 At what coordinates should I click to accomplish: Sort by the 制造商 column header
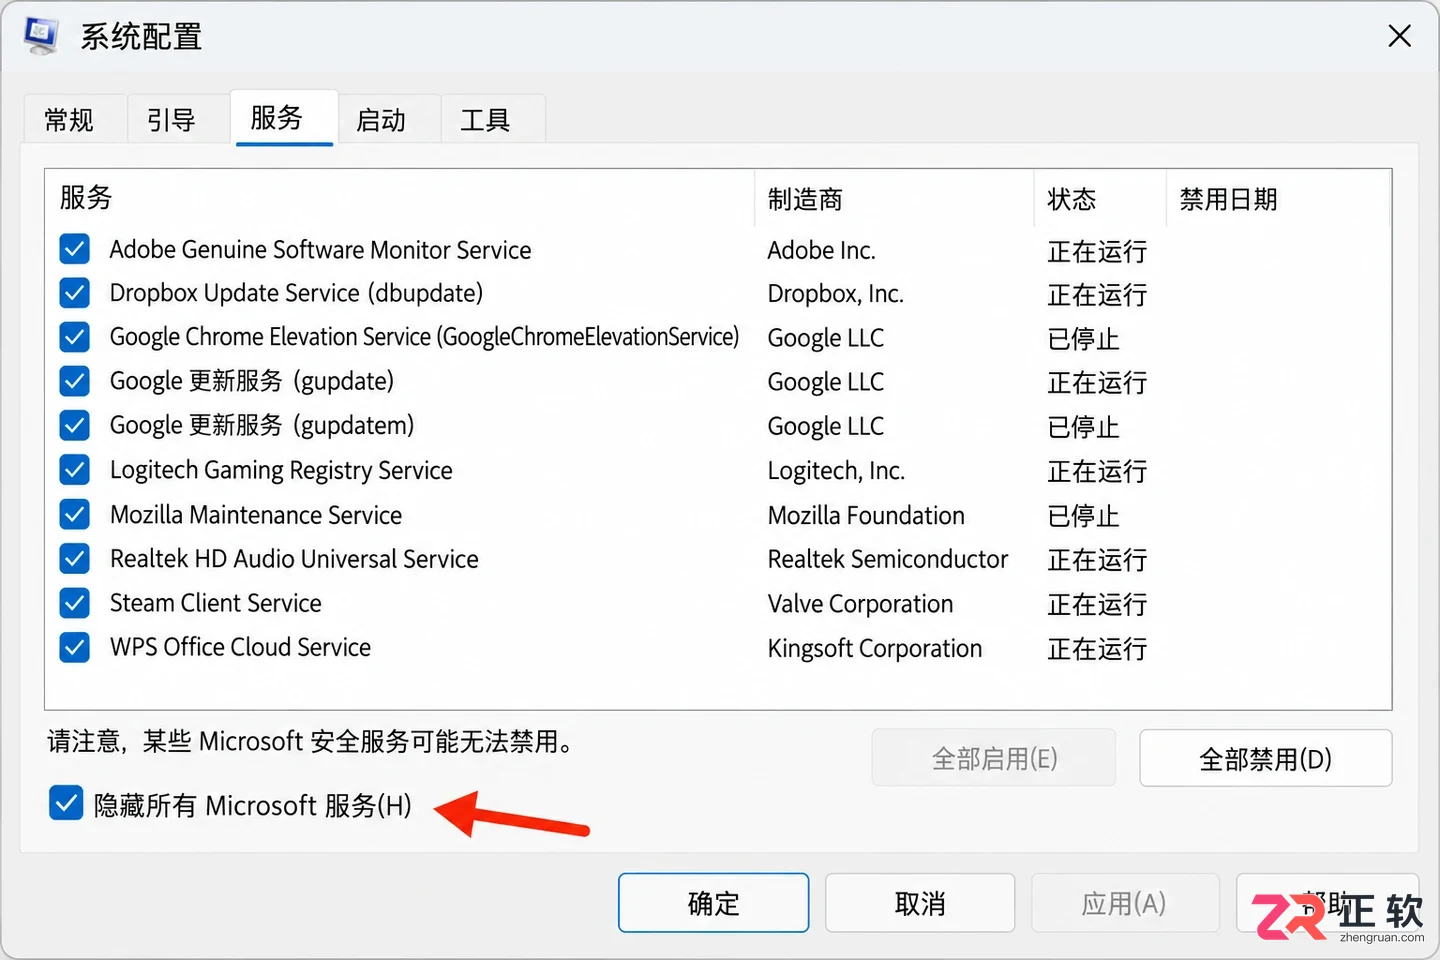pos(894,198)
